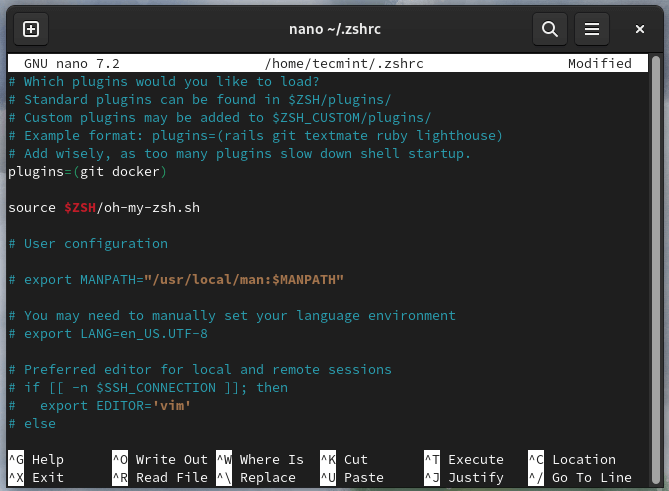Open the hamburger menu
669x491 pixels.
[591, 29]
